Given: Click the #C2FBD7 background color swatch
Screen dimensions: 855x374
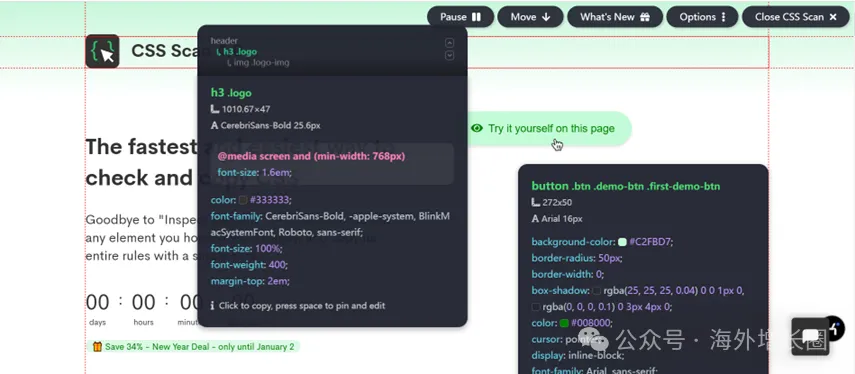Looking at the screenshot, I should point(623,242).
